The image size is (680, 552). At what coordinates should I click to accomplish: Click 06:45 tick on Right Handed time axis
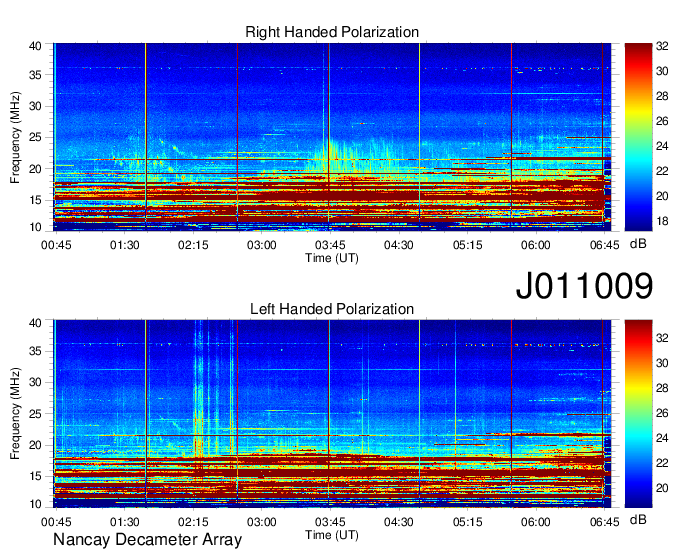605,245
